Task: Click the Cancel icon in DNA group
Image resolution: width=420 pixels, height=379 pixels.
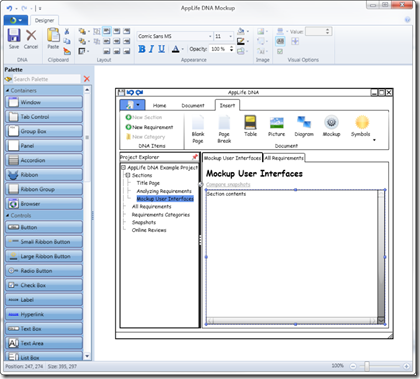Action: point(31,35)
